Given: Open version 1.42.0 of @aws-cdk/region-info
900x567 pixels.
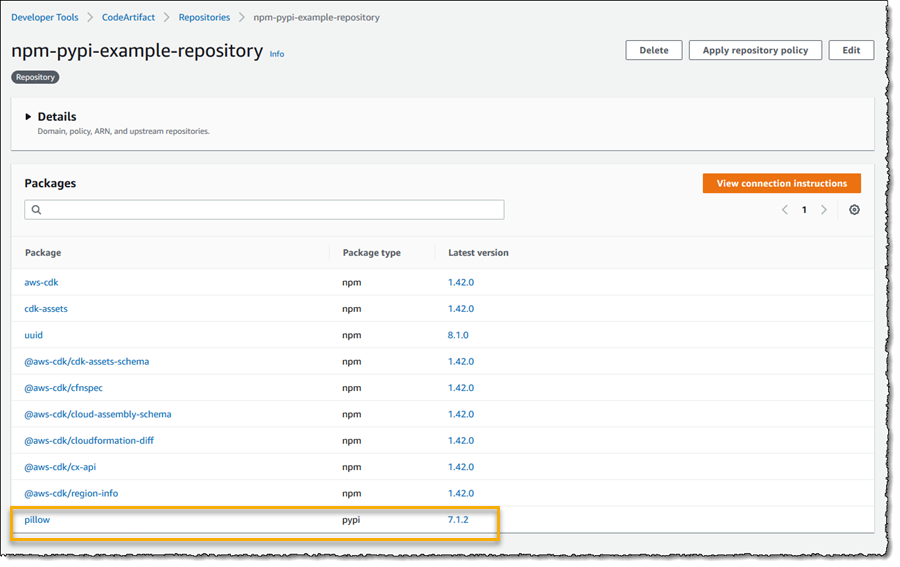Looking at the screenshot, I should tap(461, 494).
